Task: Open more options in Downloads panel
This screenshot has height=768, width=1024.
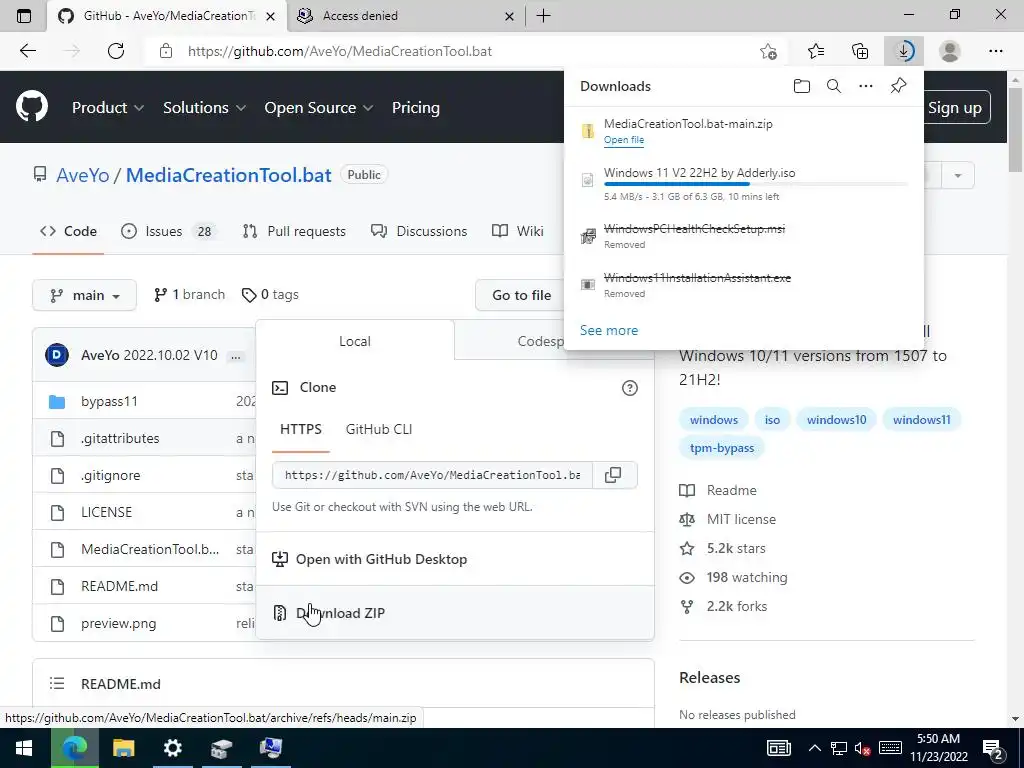Action: 866,86
